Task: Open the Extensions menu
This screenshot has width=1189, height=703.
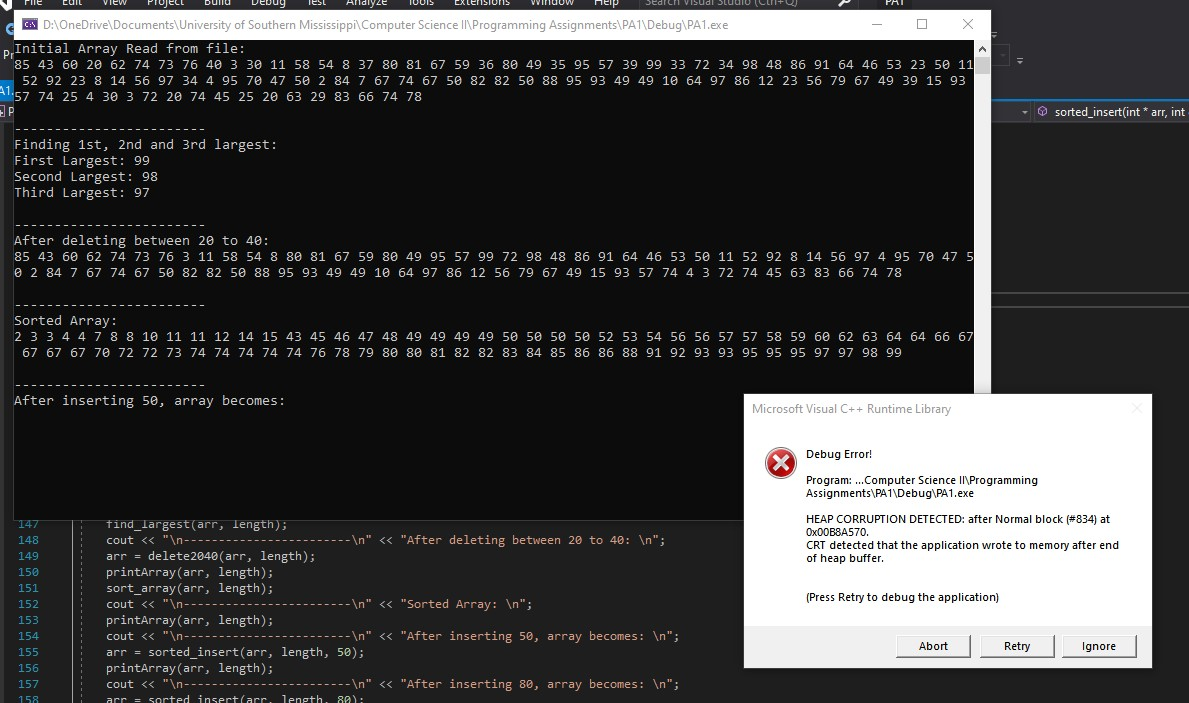Action: [x=481, y=3]
